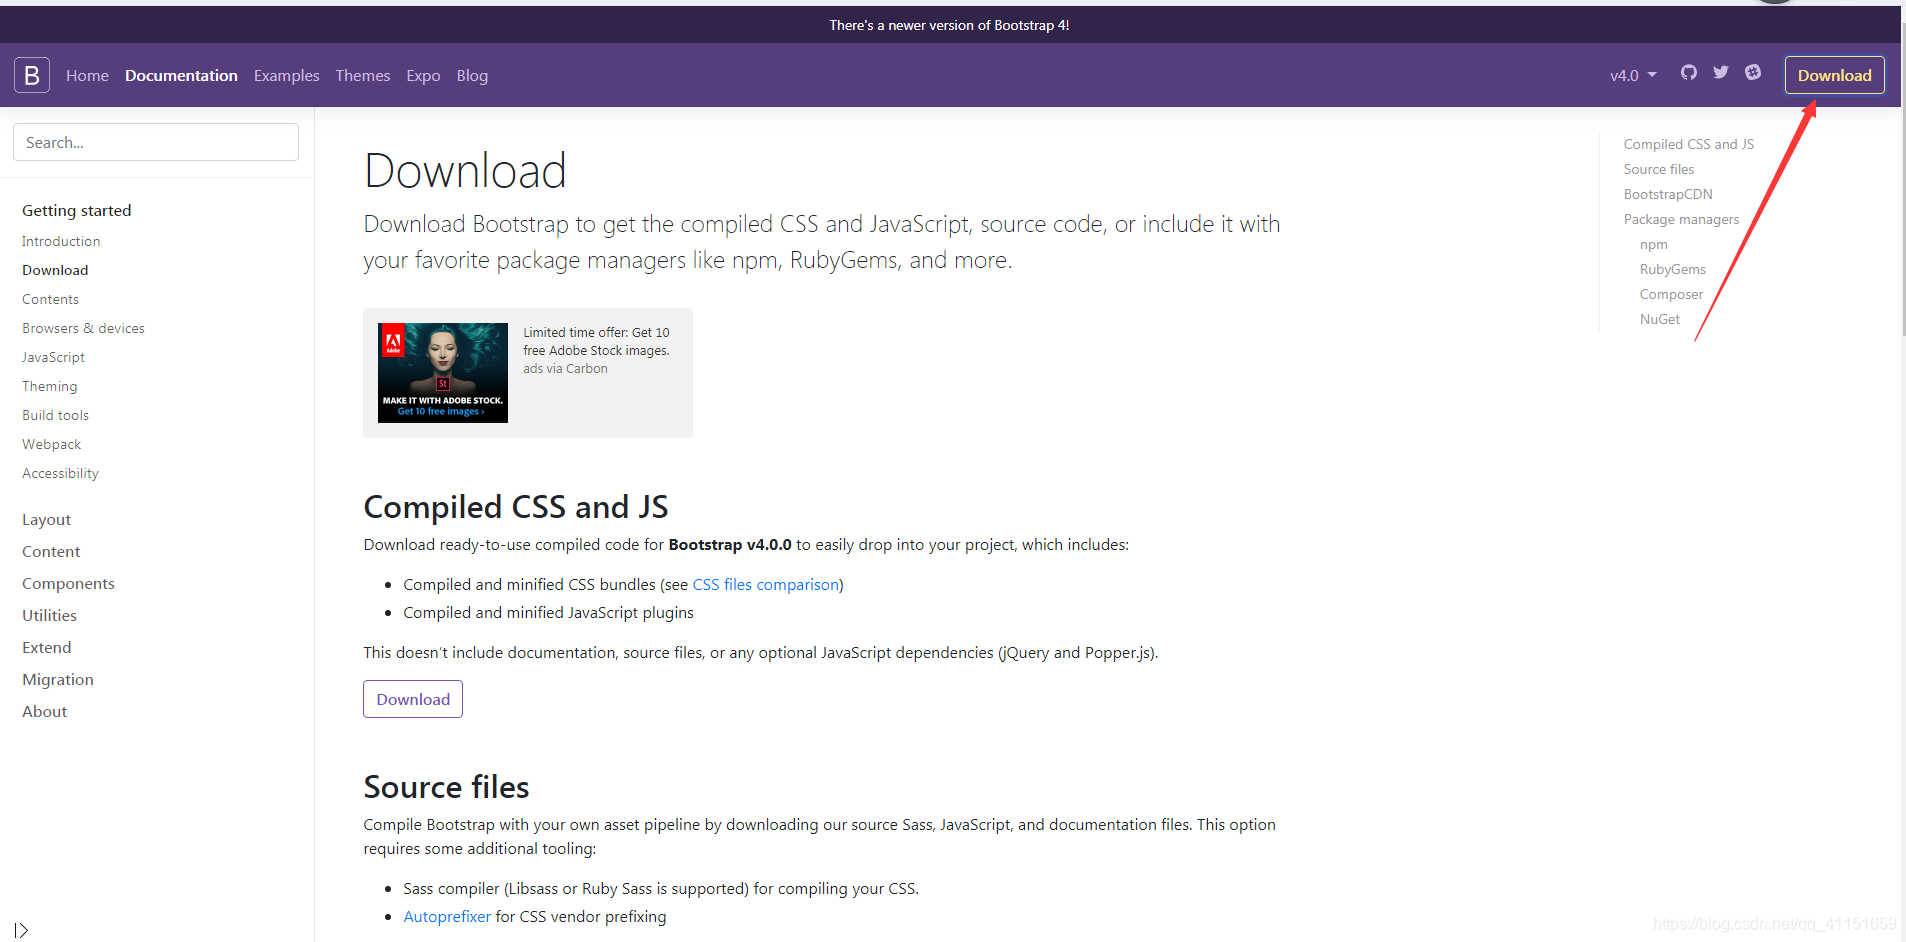The height and width of the screenshot is (942, 1906).
Task: Expand the Content sidebar section
Action: click(51, 551)
